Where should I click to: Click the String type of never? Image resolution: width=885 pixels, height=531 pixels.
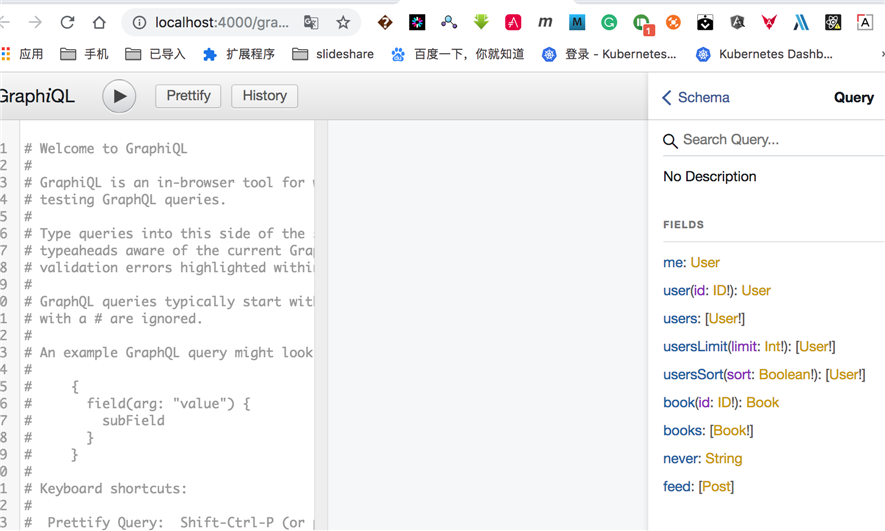click(x=724, y=459)
